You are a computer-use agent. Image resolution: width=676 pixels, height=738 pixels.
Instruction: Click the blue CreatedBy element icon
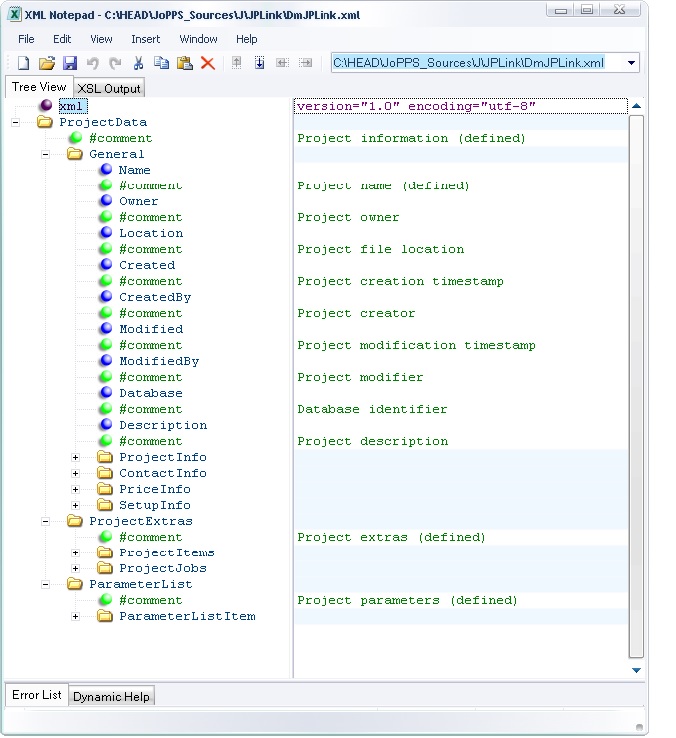[x=106, y=297]
